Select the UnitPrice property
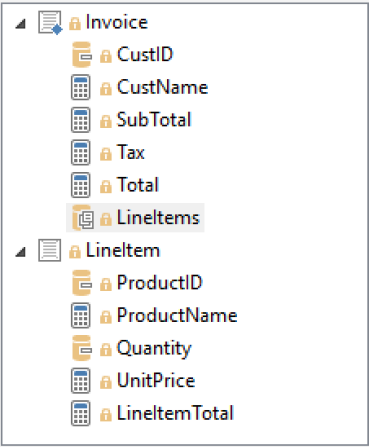This screenshot has width=372, height=447. (x=156, y=381)
